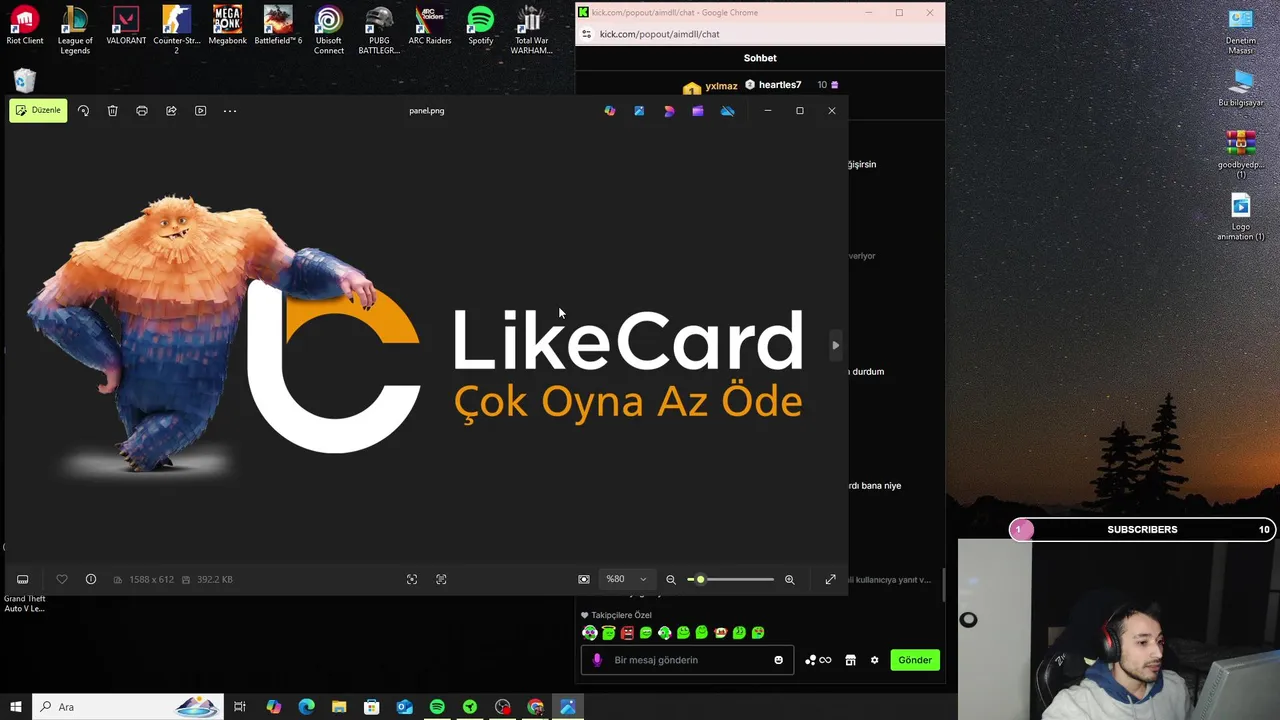Click the 392.2 KB file size text
Screen dimensions: 1280x720
214,579
